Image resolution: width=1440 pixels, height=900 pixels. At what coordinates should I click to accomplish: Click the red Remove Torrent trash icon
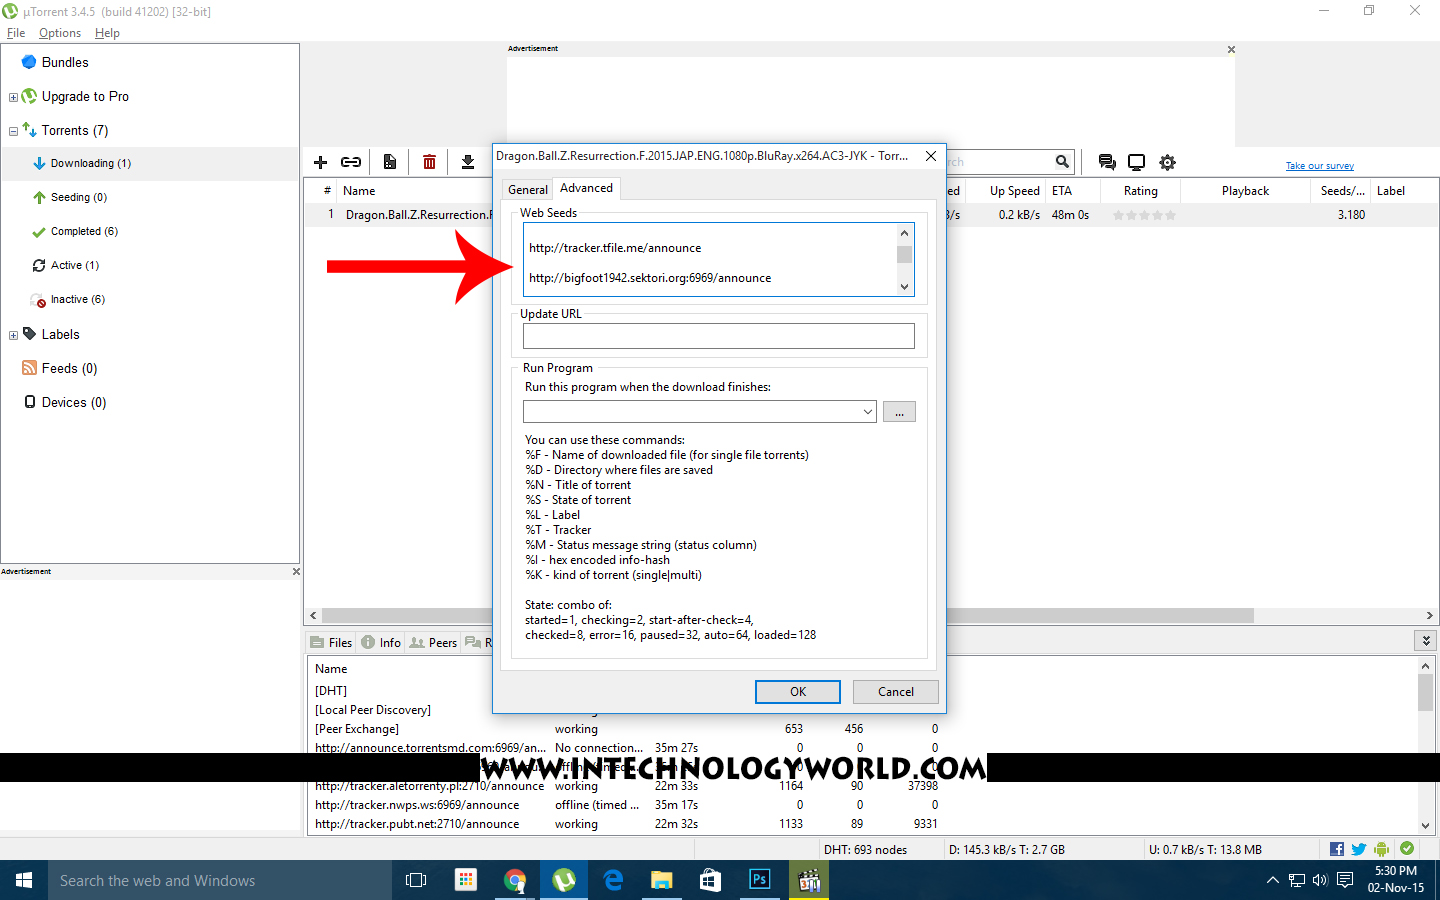tap(429, 162)
